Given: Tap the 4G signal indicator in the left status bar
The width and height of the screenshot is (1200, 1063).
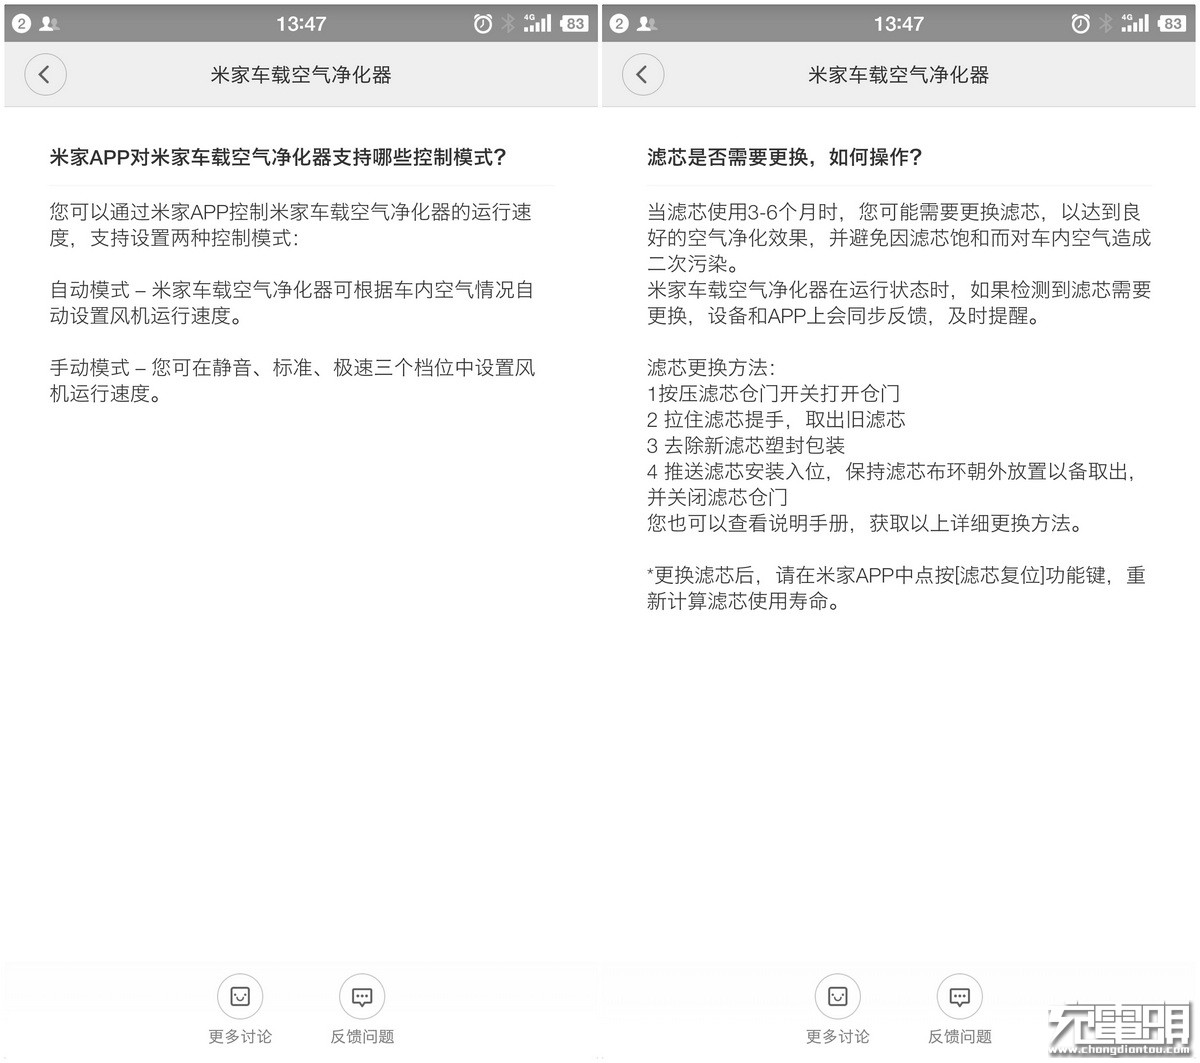Looking at the screenshot, I should coord(537,23).
